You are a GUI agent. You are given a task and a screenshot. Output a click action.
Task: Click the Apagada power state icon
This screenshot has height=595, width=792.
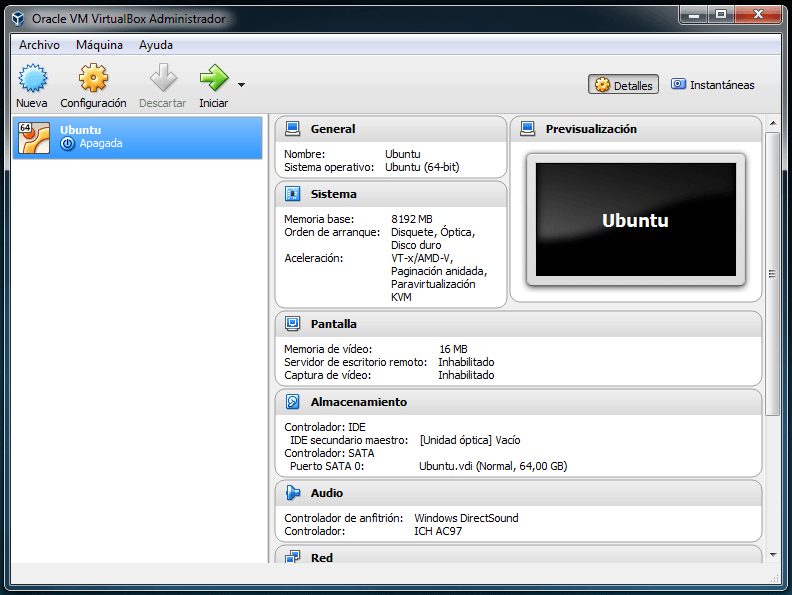(x=67, y=144)
